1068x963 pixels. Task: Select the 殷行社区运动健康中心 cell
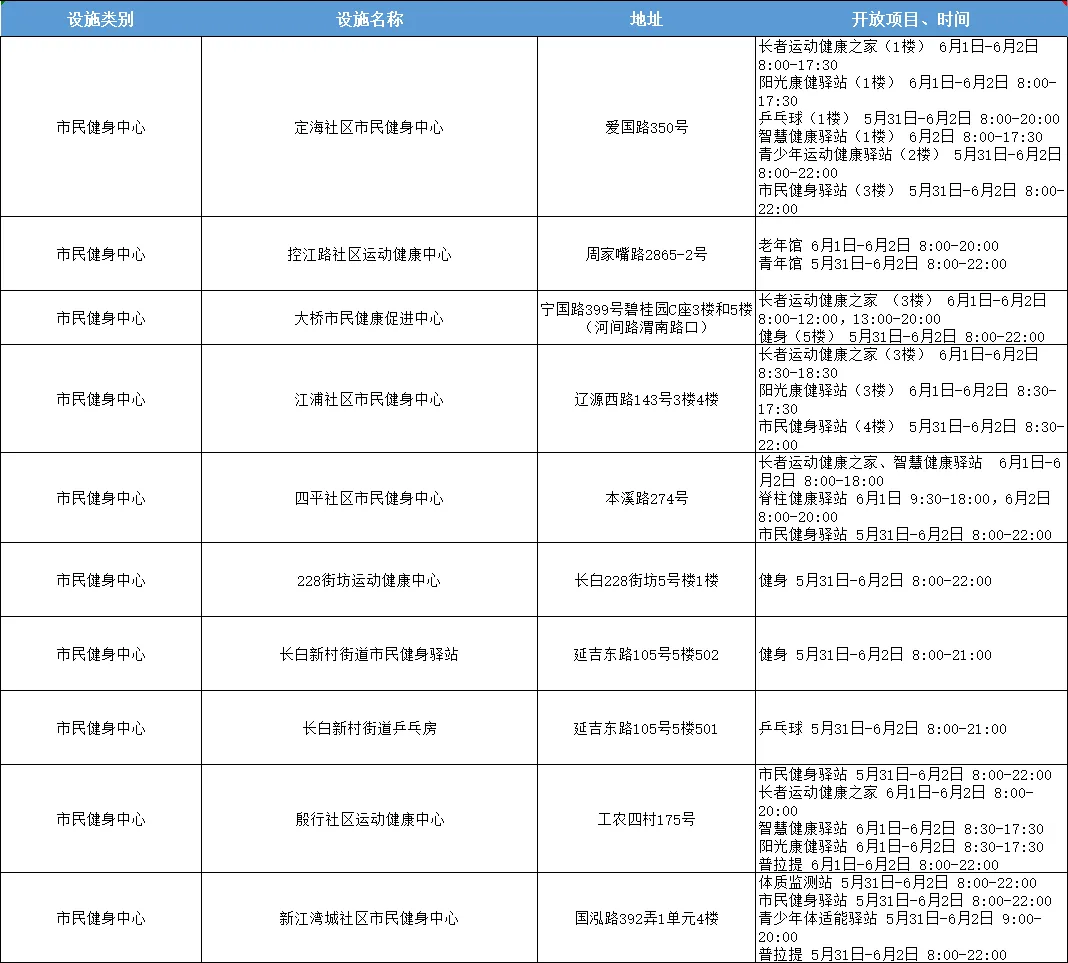tap(369, 817)
